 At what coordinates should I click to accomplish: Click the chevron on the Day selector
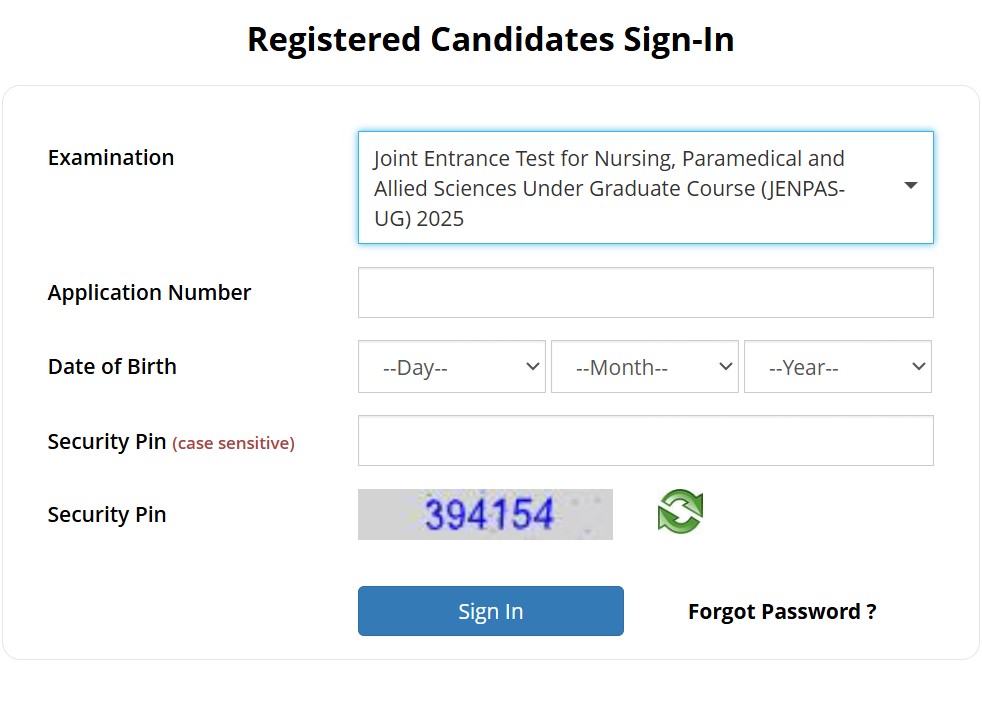(532, 366)
